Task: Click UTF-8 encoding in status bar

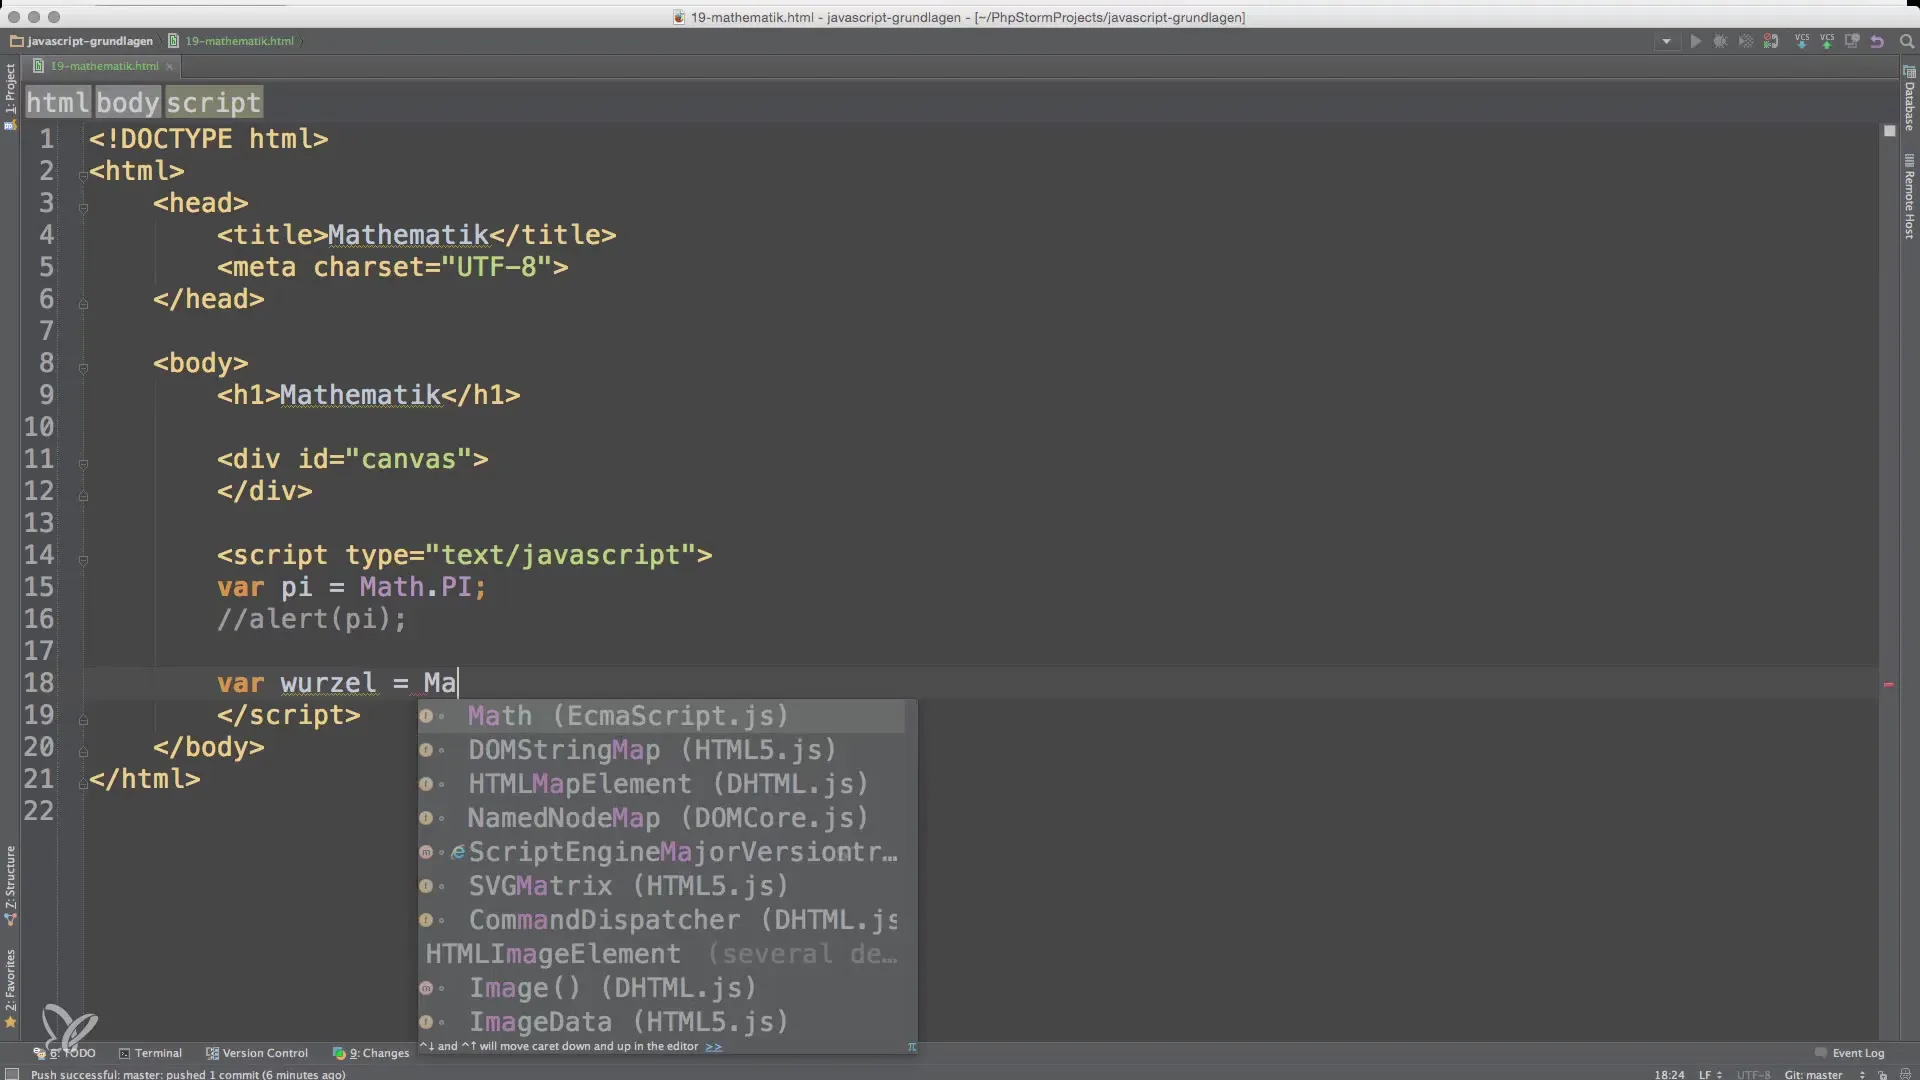Action: click(1754, 1075)
